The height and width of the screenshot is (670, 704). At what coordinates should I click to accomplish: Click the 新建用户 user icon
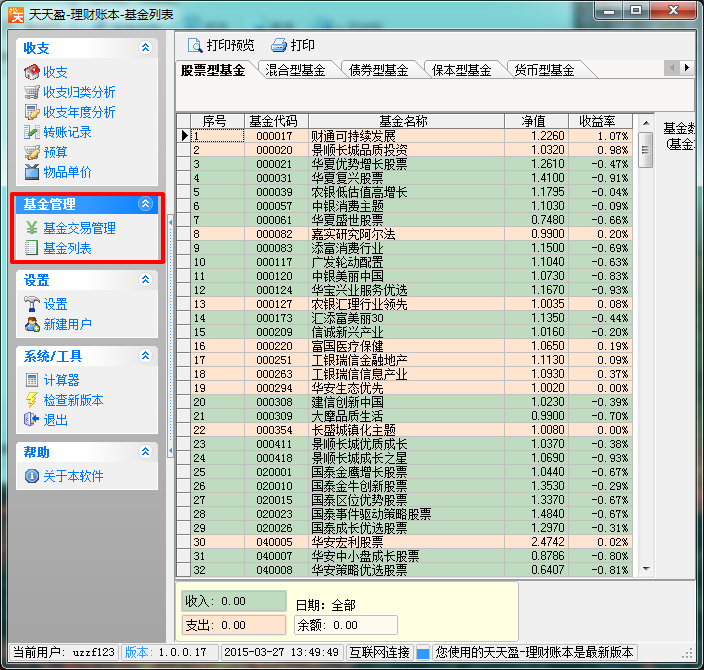[31, 324]
